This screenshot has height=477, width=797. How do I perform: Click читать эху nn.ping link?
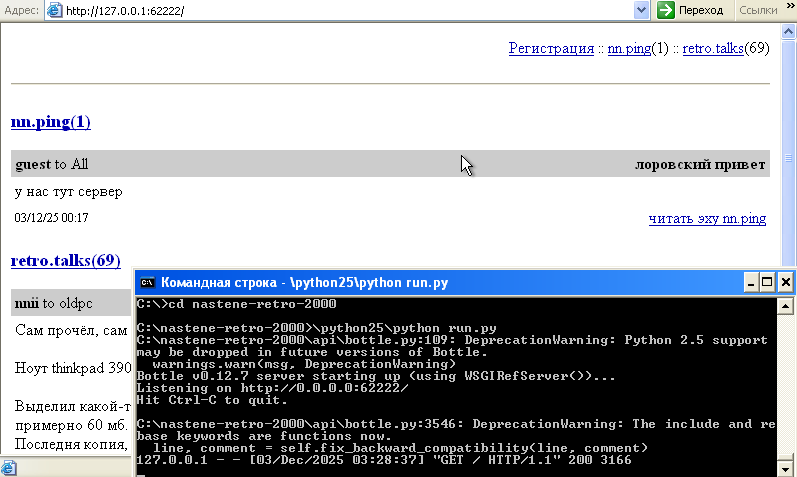click(707, 218)
